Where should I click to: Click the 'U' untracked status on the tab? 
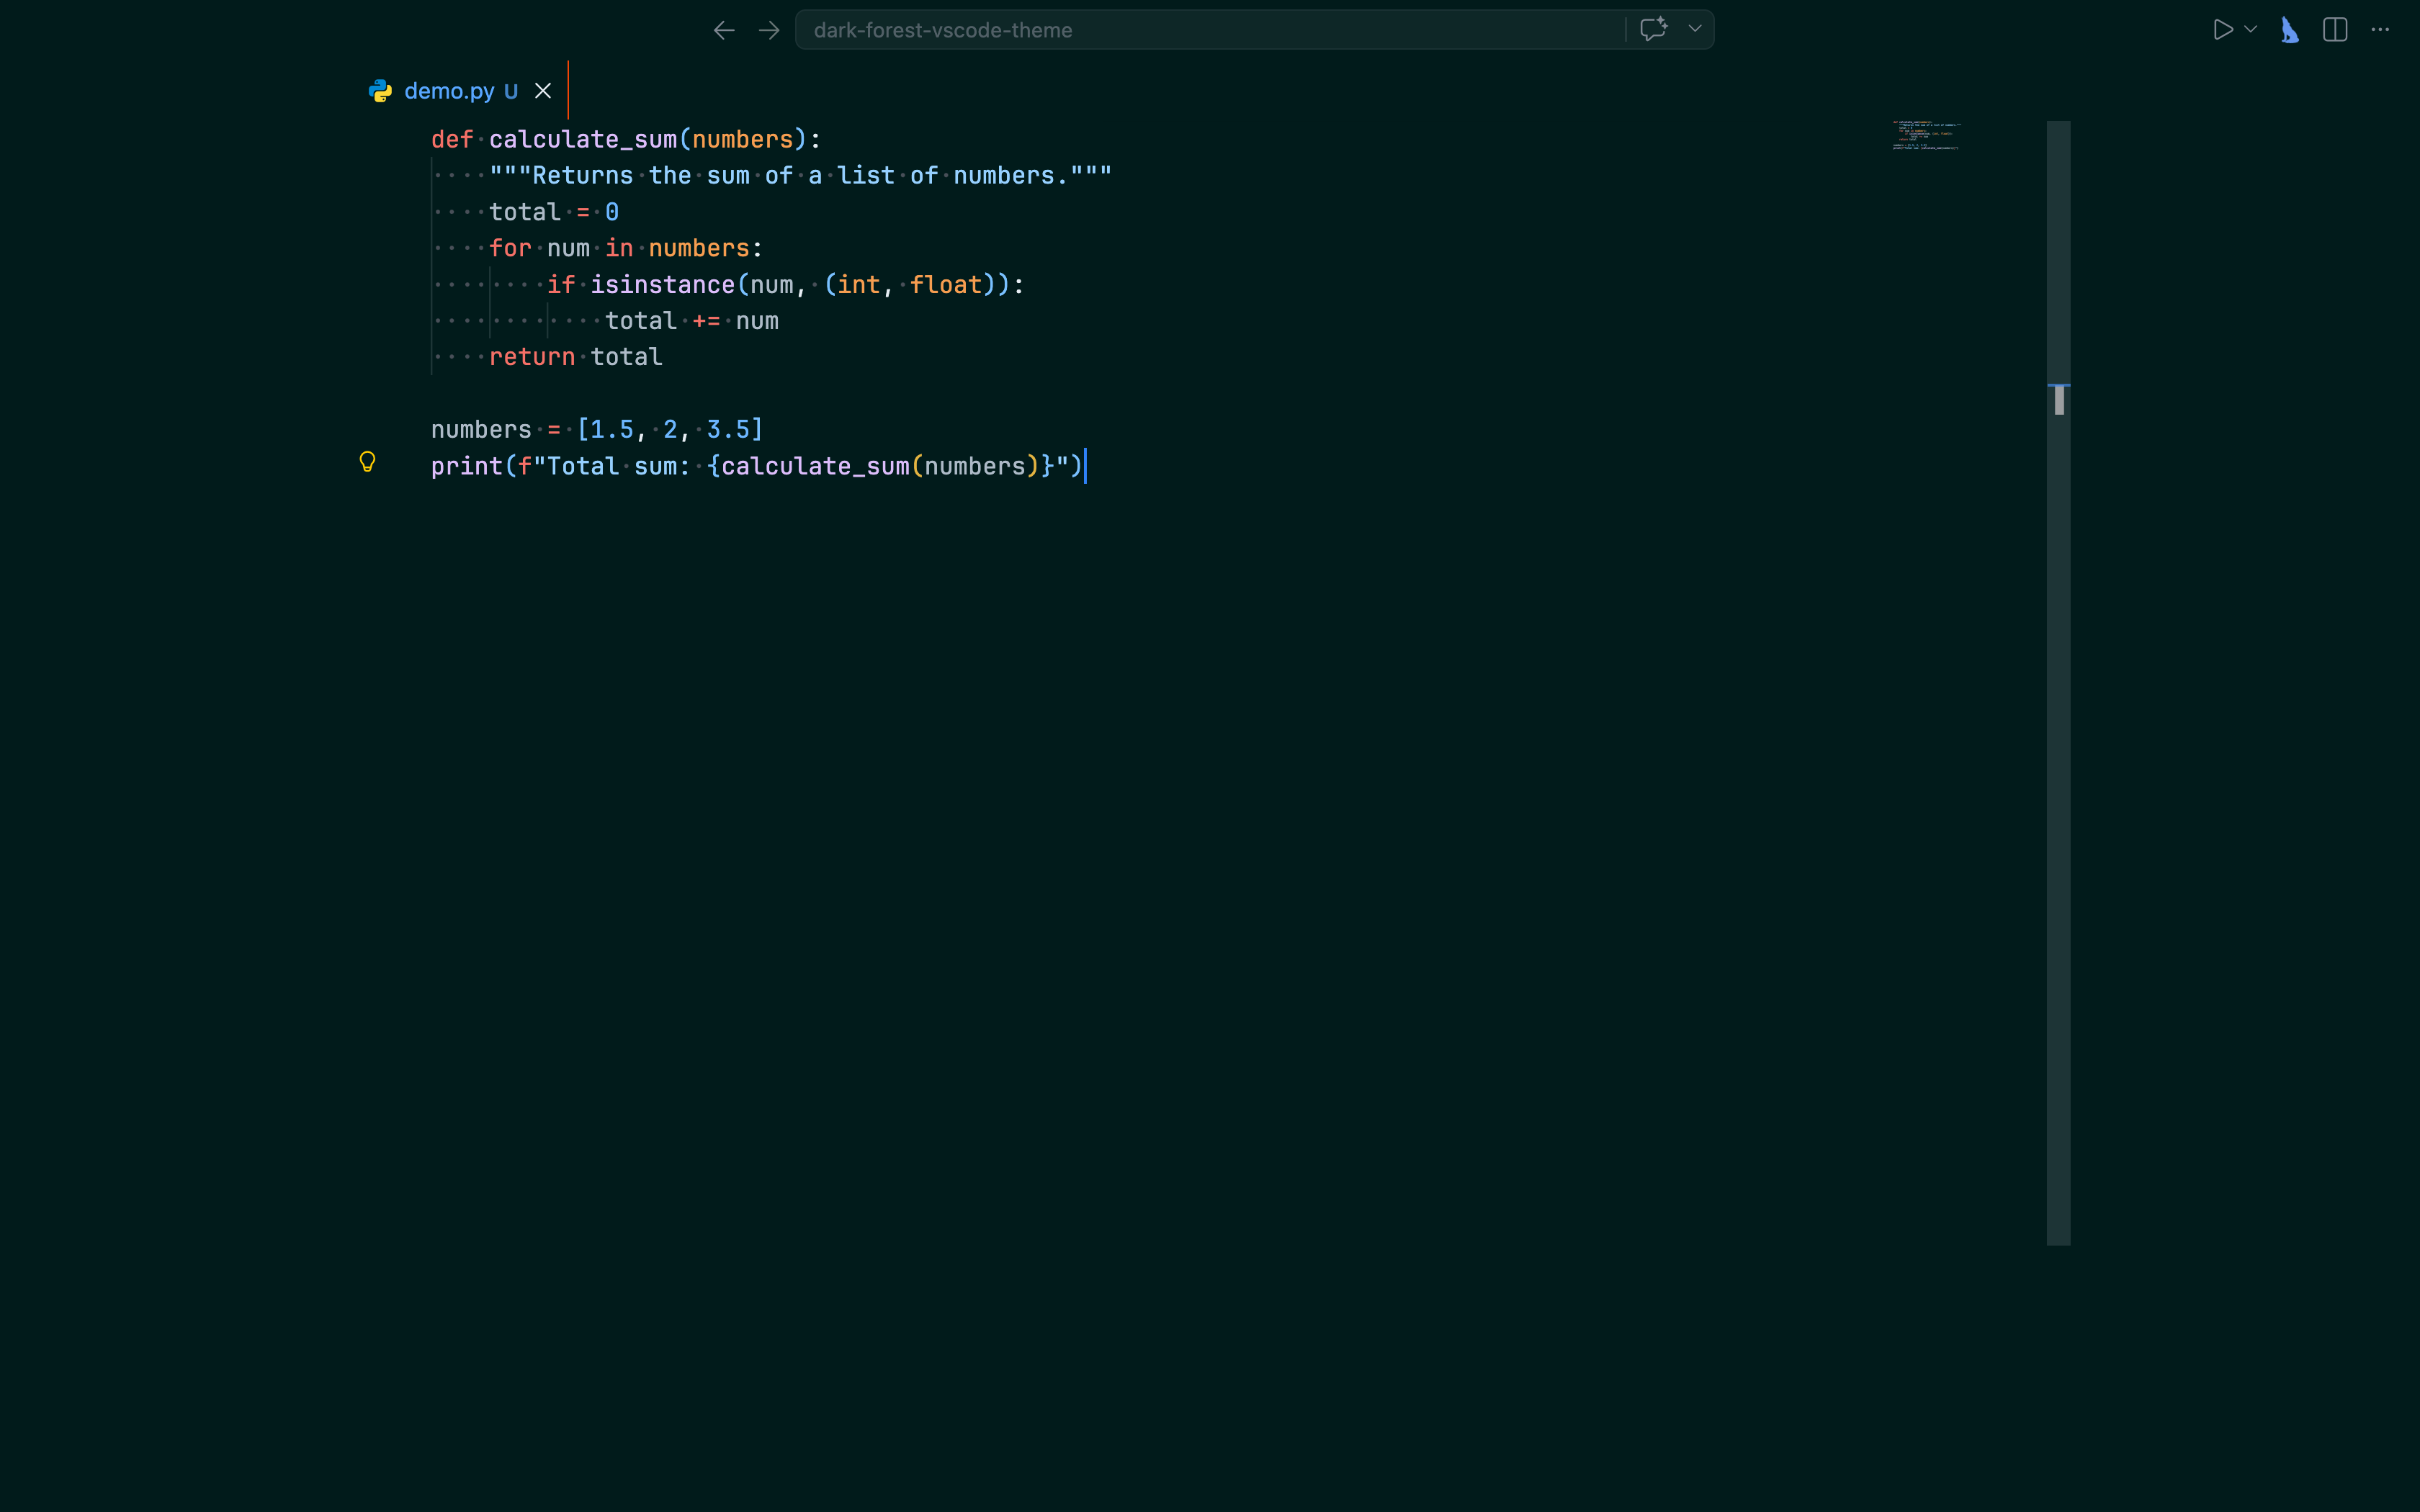click(x=511, y=91)
